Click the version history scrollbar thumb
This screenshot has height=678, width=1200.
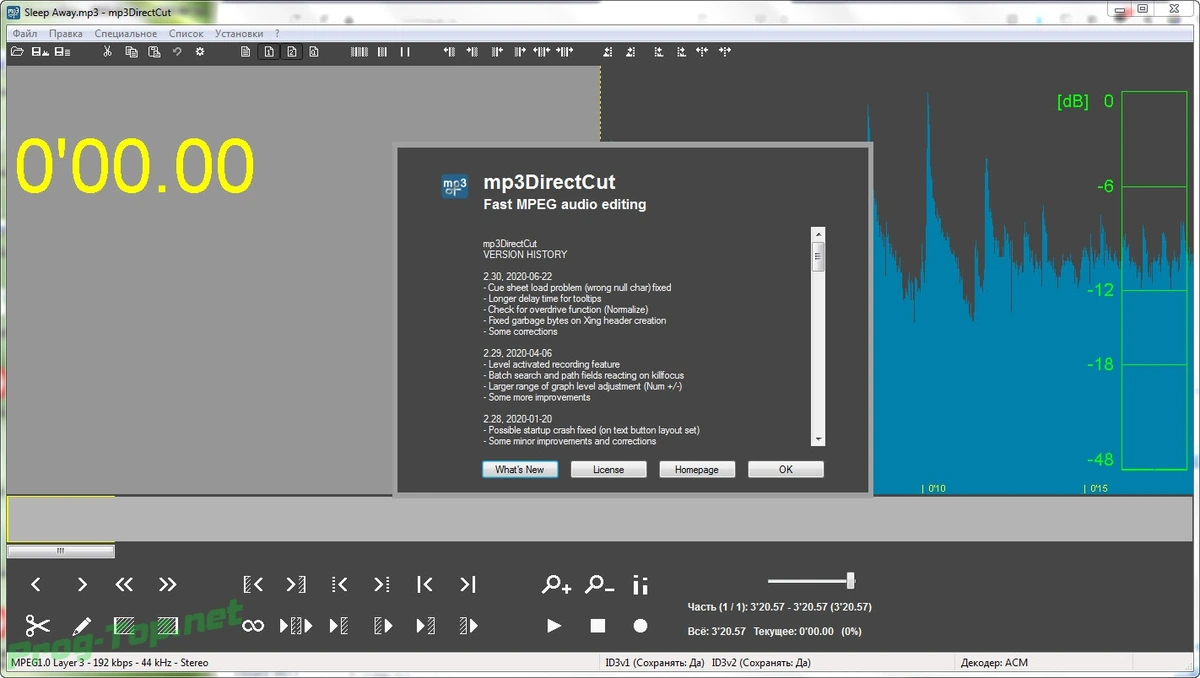(818, 257)
